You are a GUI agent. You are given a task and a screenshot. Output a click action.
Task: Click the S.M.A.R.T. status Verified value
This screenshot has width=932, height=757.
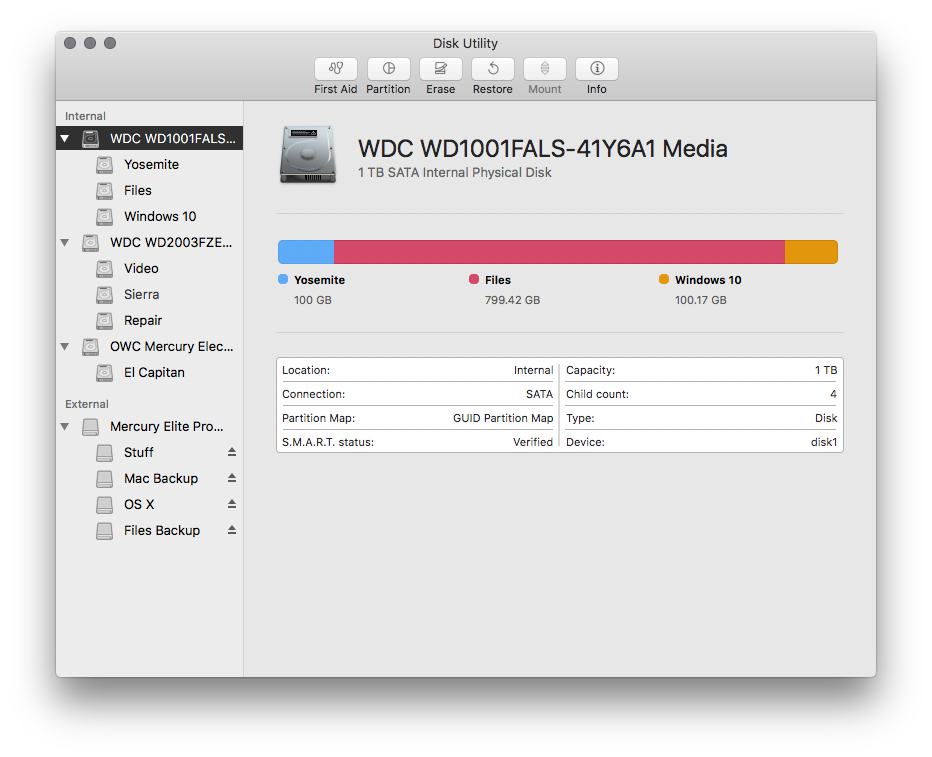(x=533, y=442)
